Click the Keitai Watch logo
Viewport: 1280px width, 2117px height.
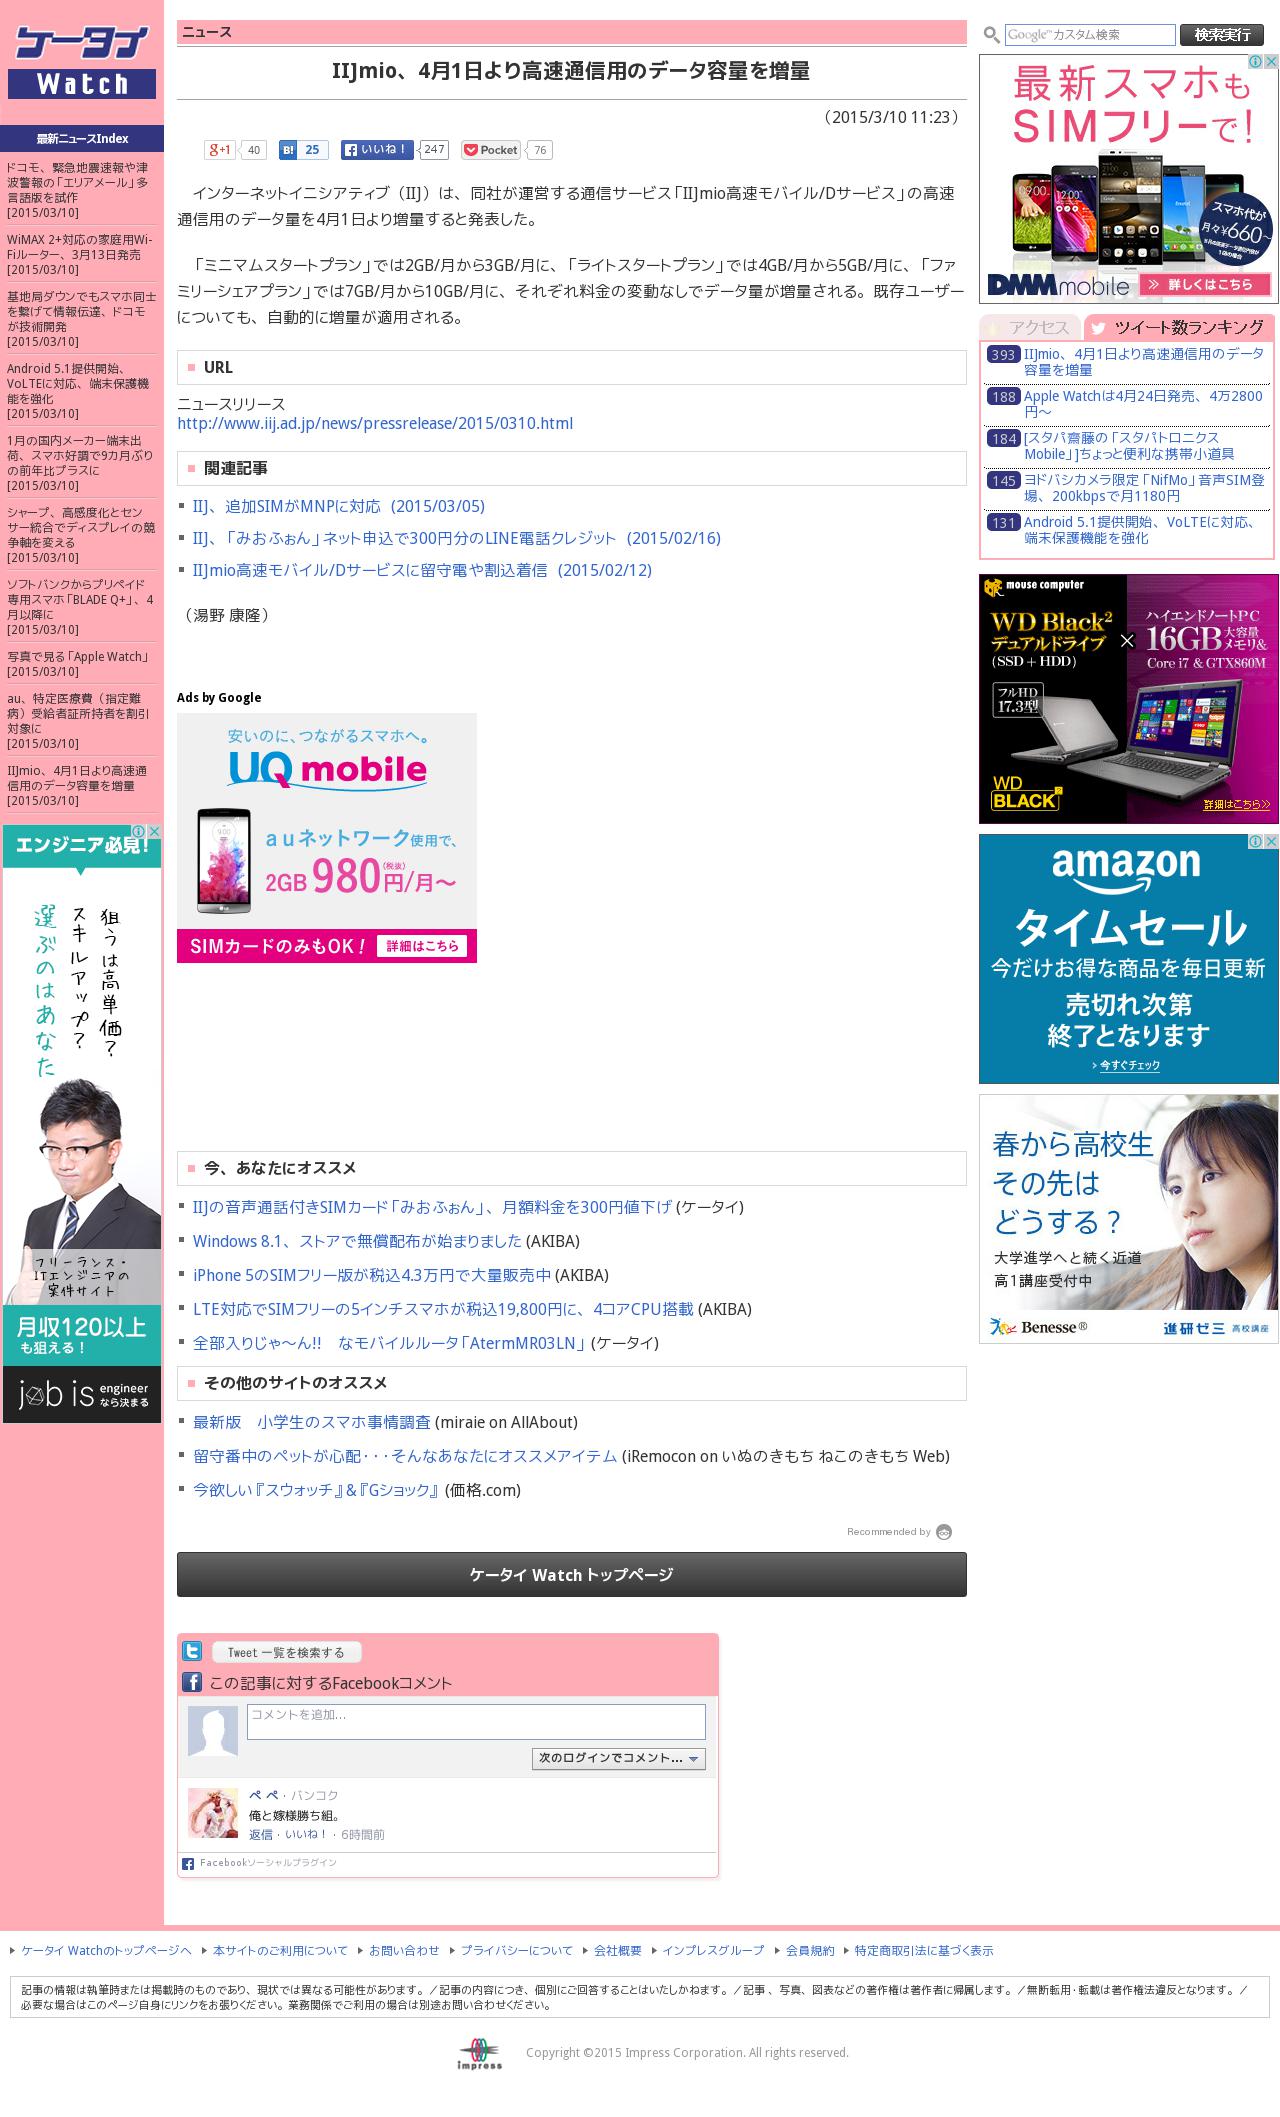coord(82,62)
